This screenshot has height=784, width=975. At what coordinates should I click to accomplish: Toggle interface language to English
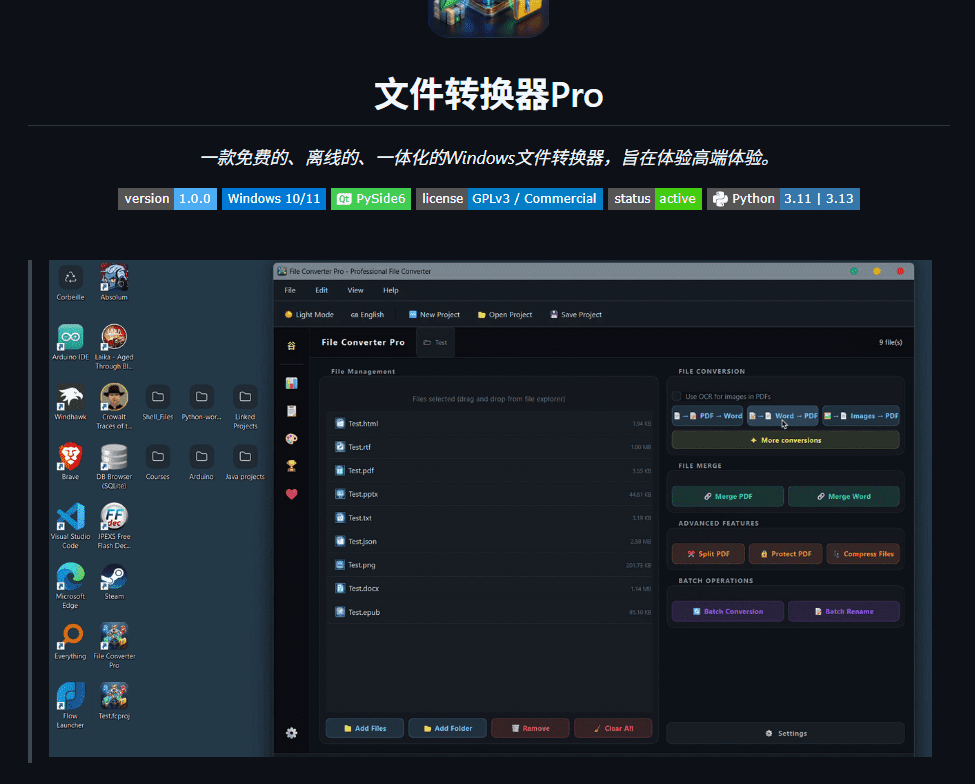tap(366, 314)
